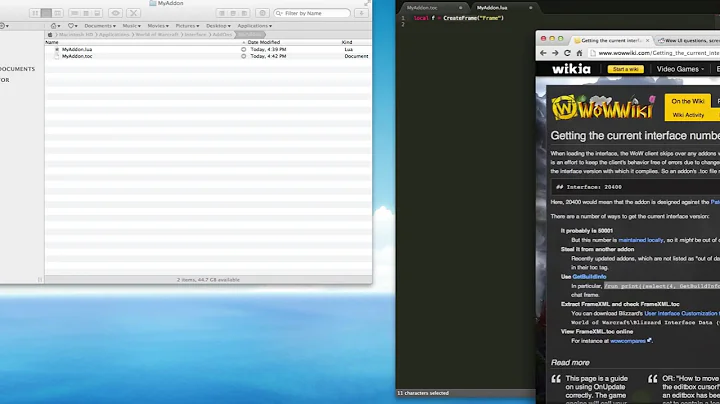Switch file browser to icon view
The height and width of the screenshot is (404, 720).
(35, 13)
